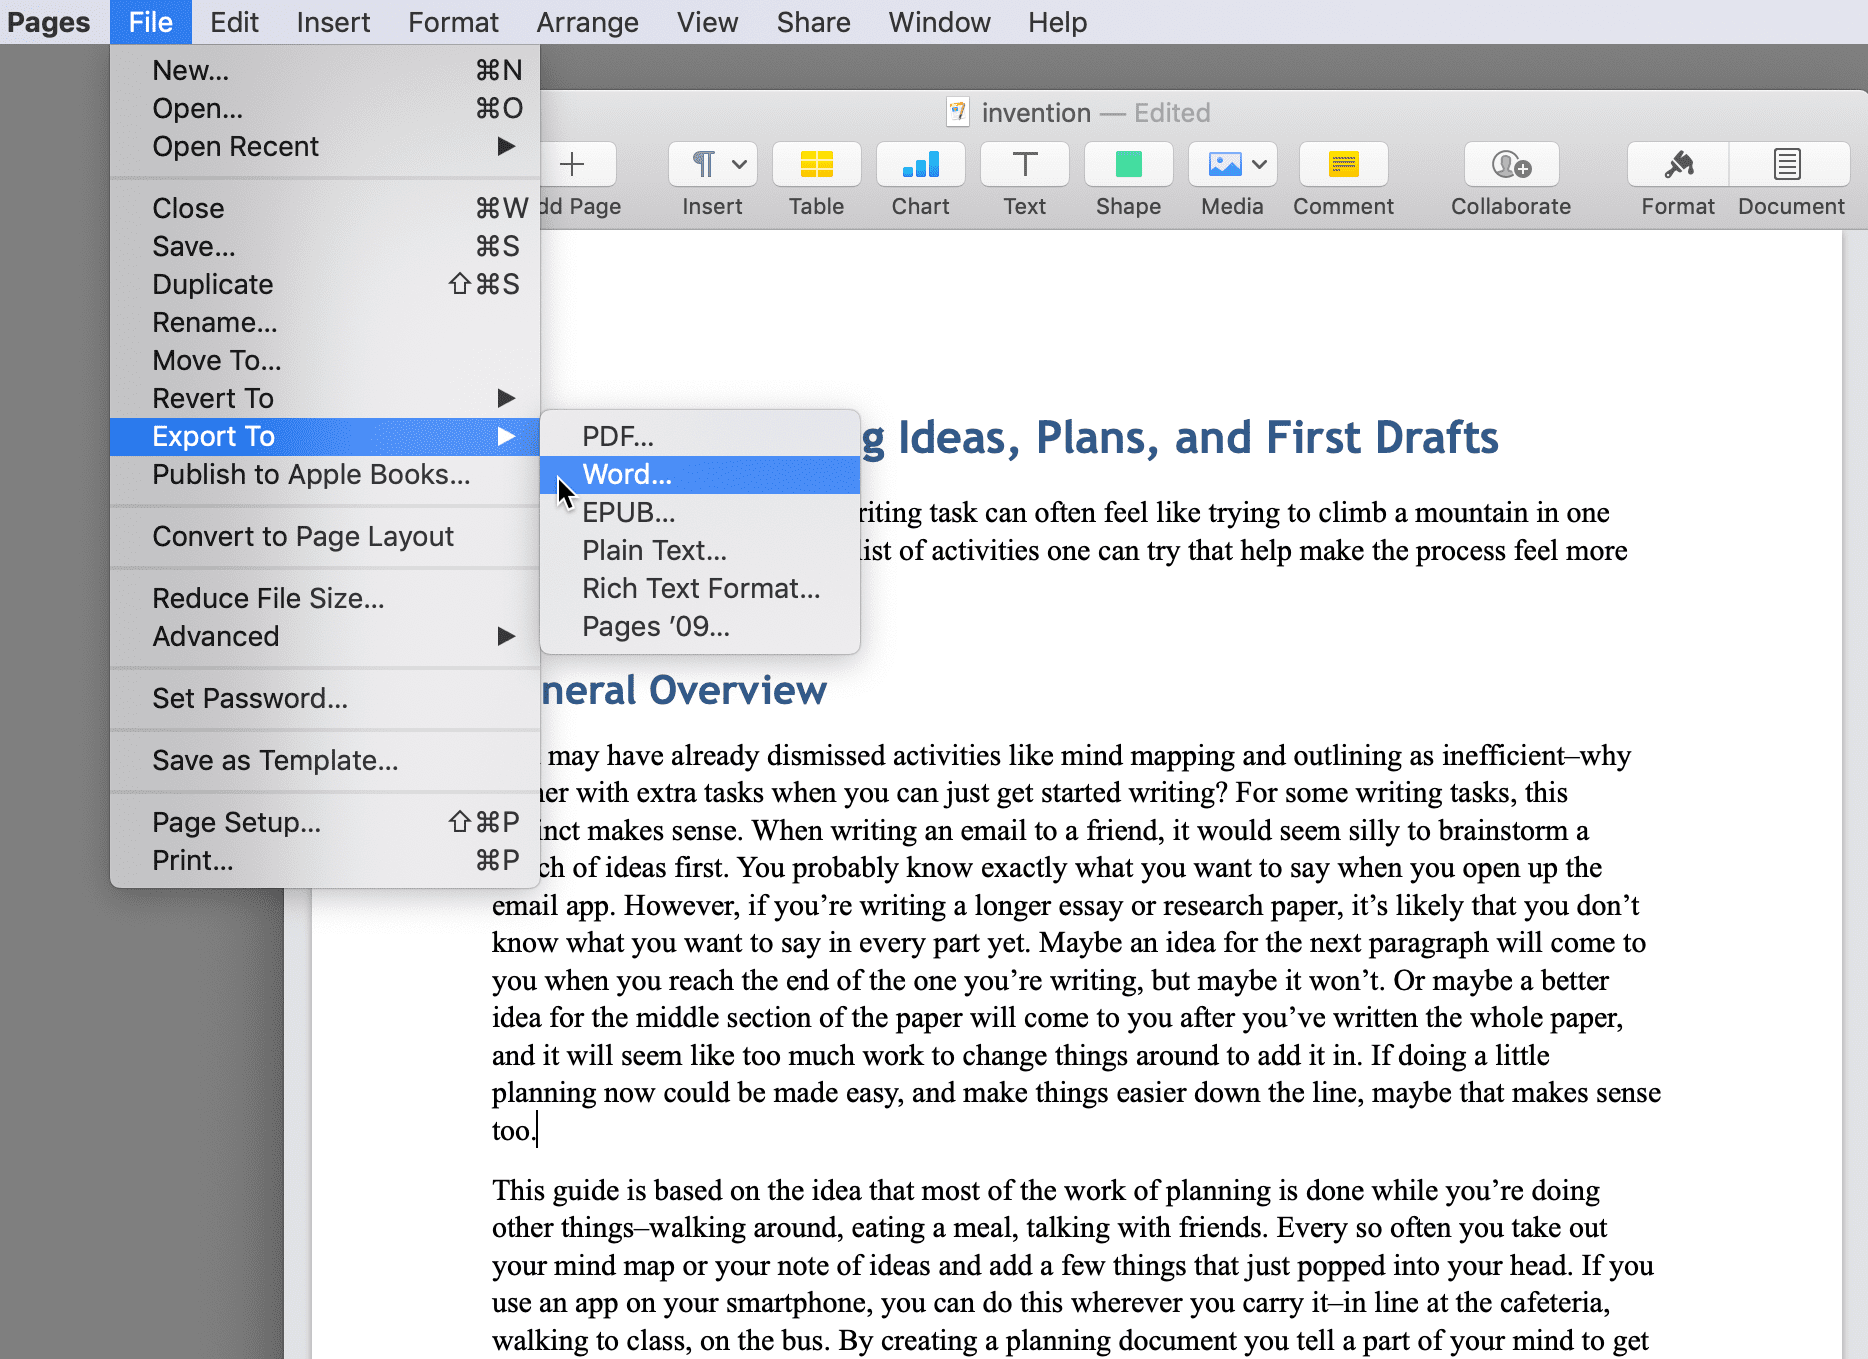Open the Window menu
This screenshot has height=1359, width=1868.
pyautogui.click(x=939, y=22)
